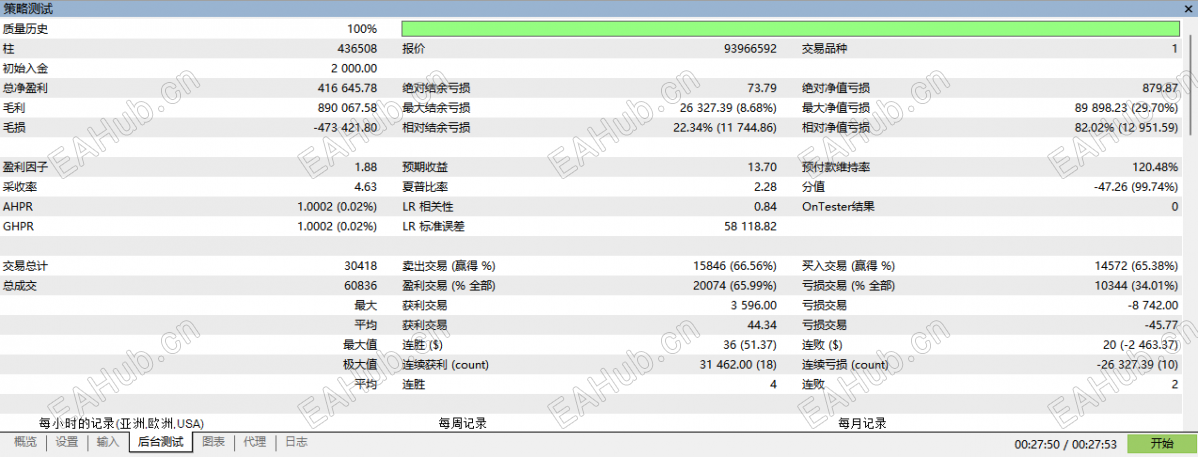Image resolution: width=1198 pixels, height=457 pixels.
Task: Click the 质量历史 100% value
Action: click(x=362, y=29)
